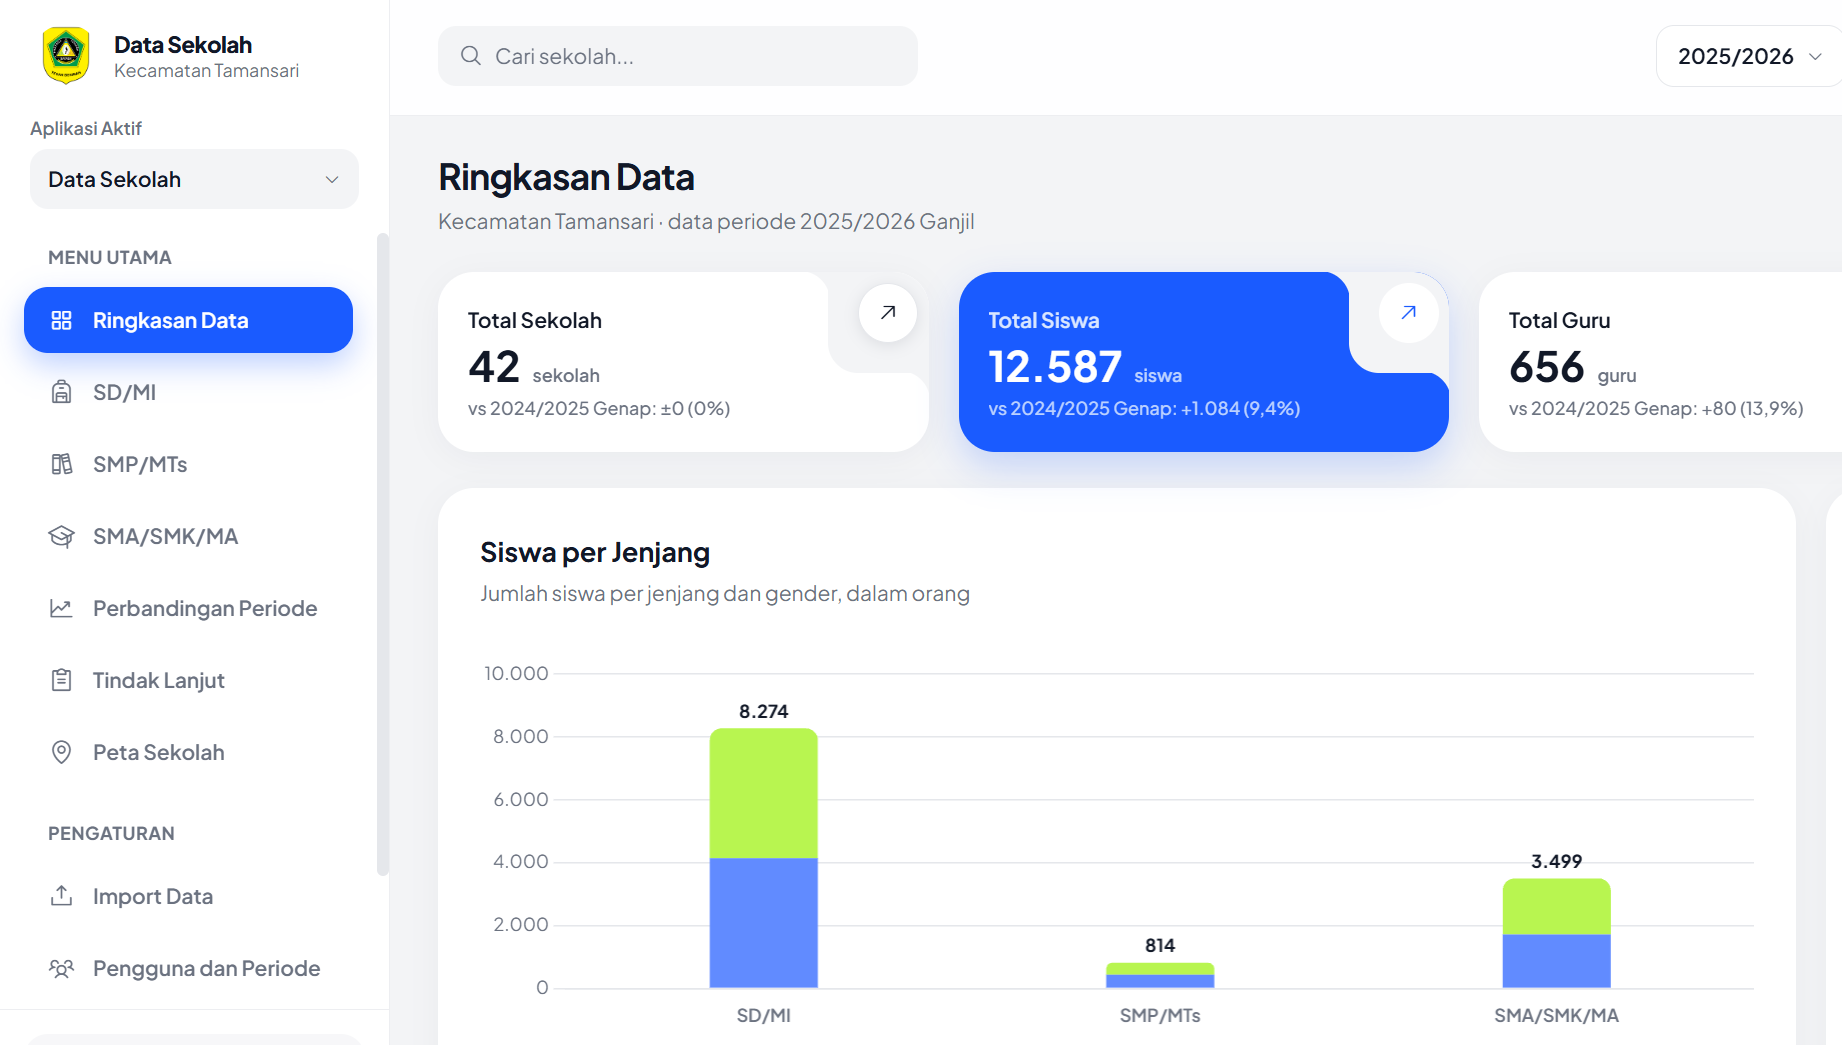Click the 814 bar value label
The height and width of the screenshot is (1045, 1842).
click(x=1160, y=945)
